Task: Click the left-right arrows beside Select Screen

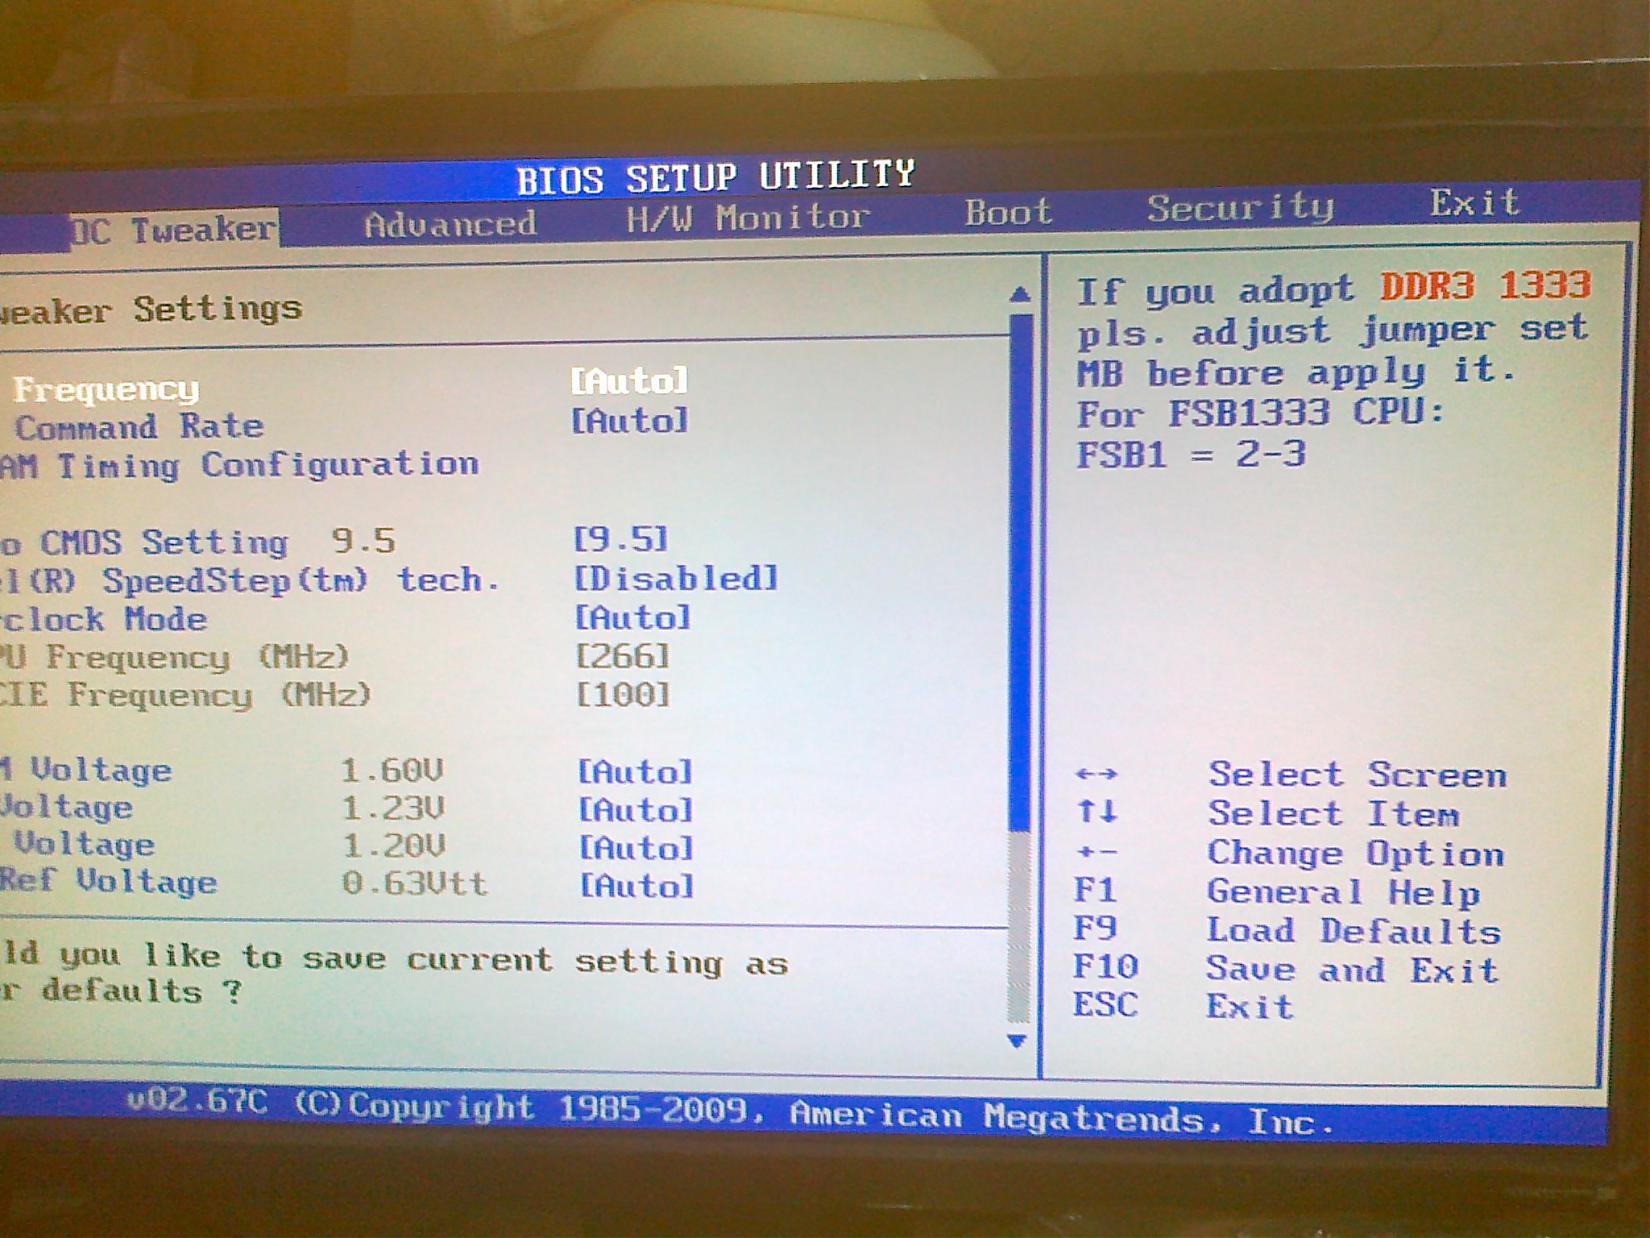Action: point(1096,774)
